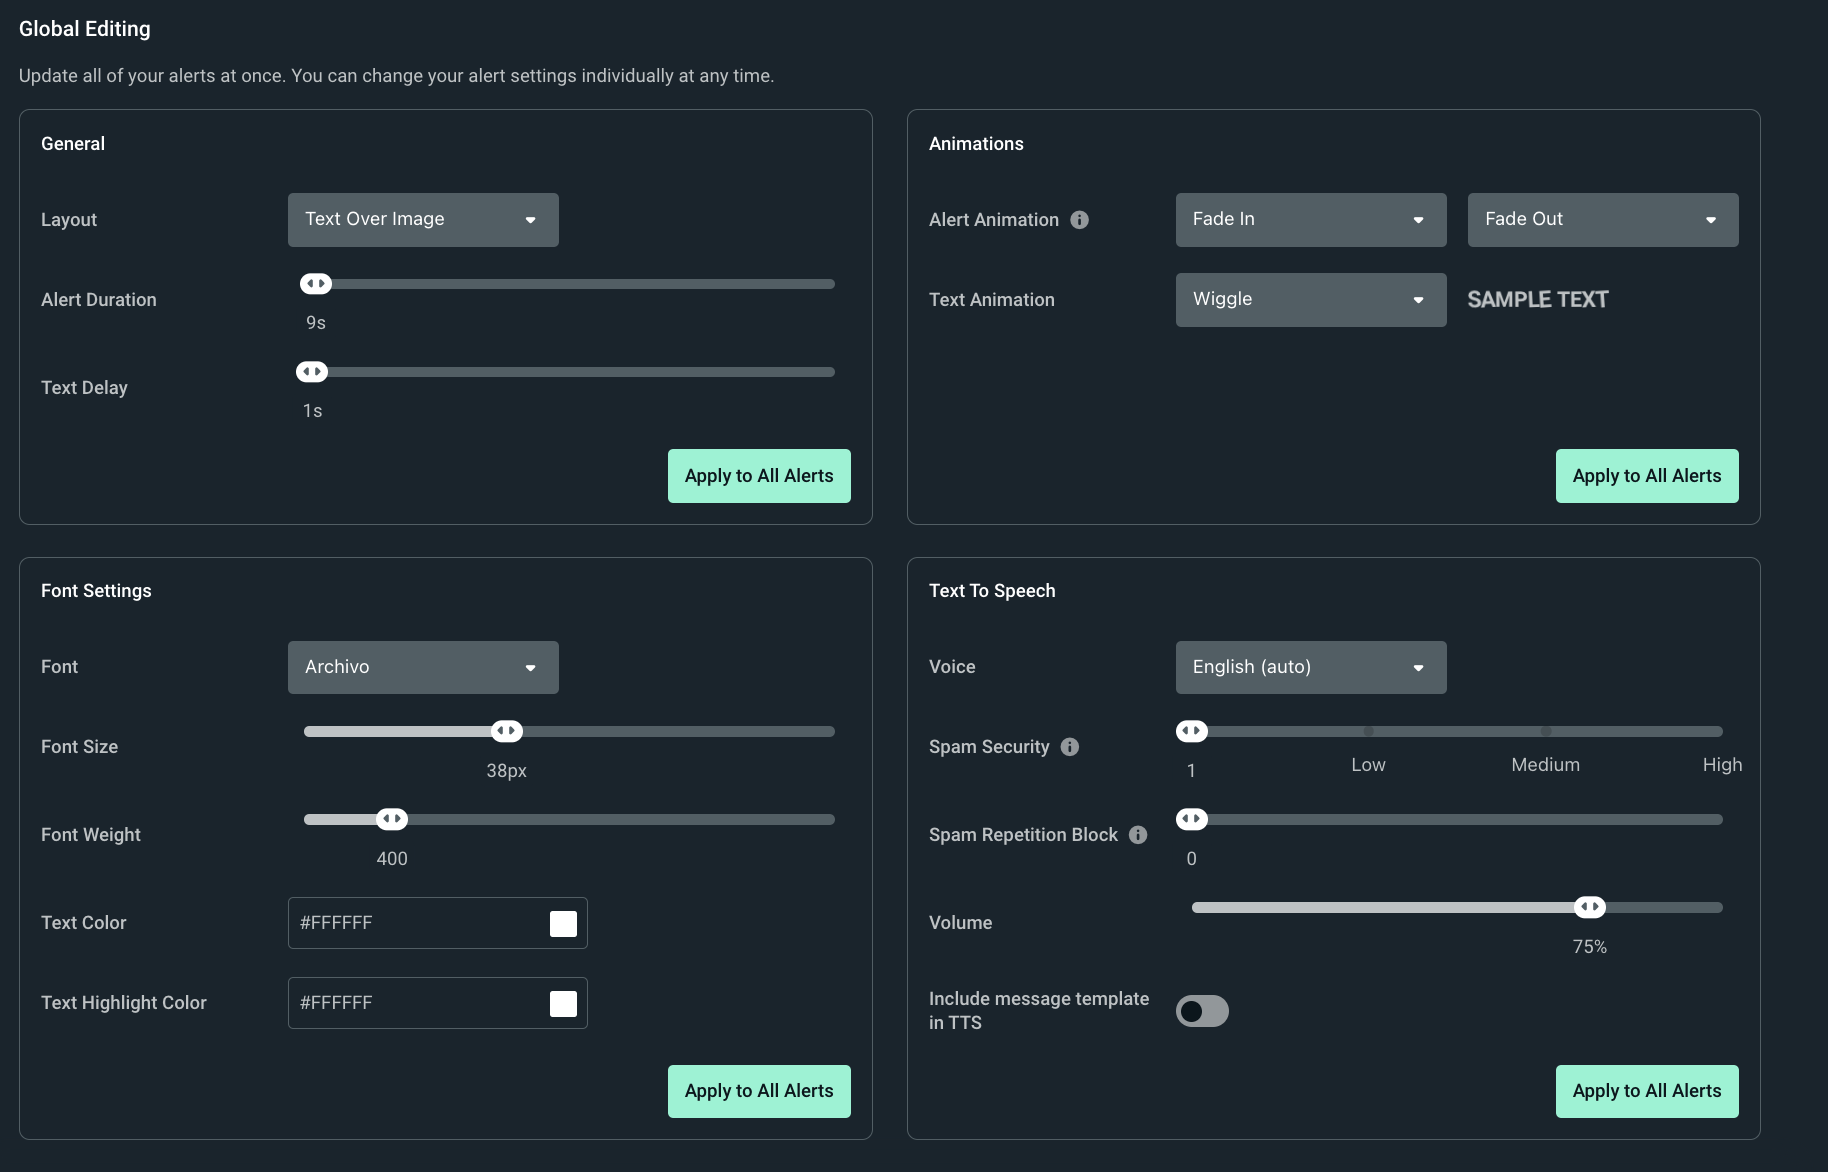This screenshot has width=1828, height=1172.
Task: Expand the English (auto) voice dropdown
Action: point(1310,667)
